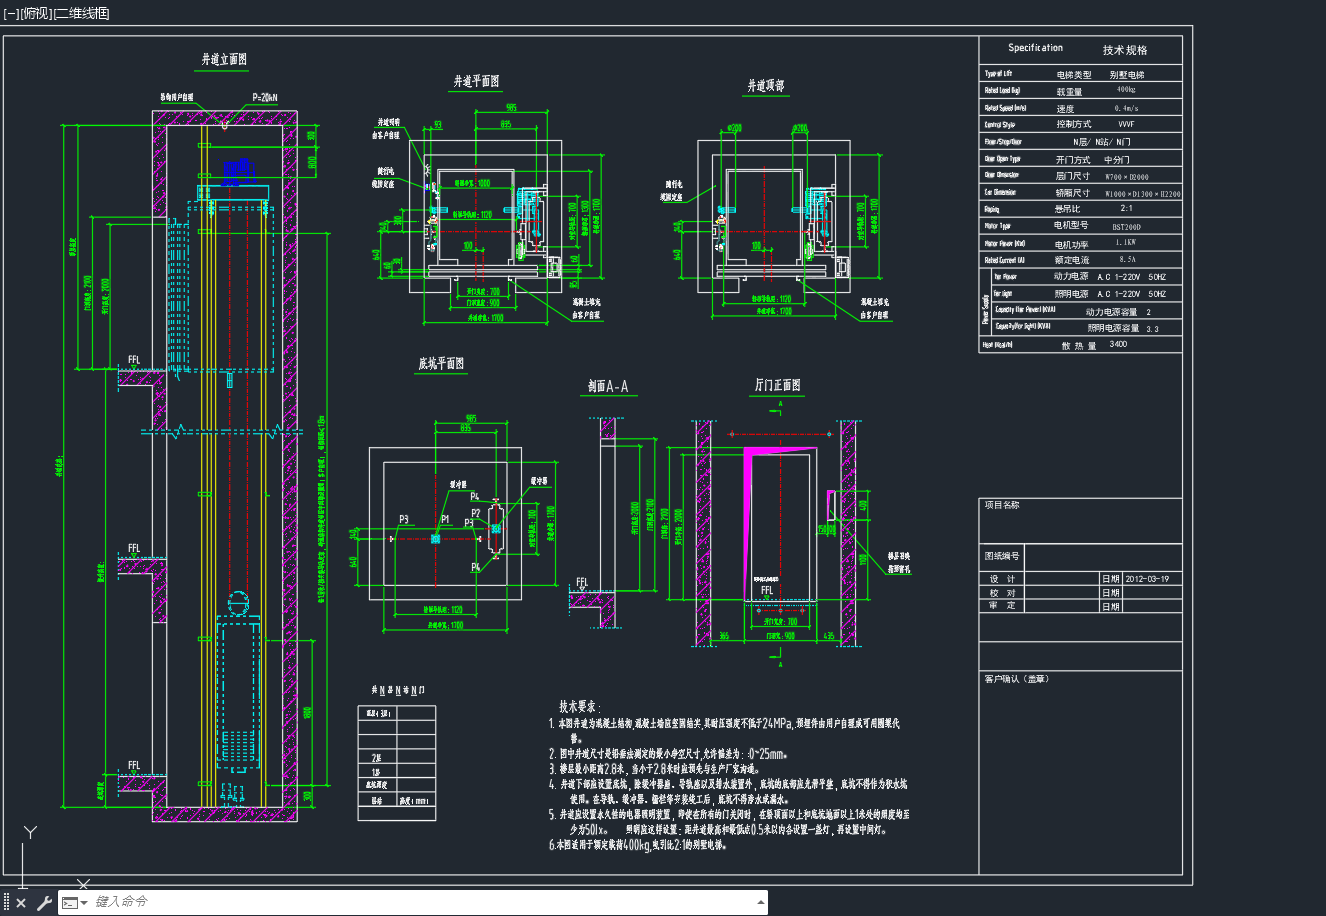Select the 技术规格 header text
This screenshot has width=1326, height=916.
point(1125,50)
